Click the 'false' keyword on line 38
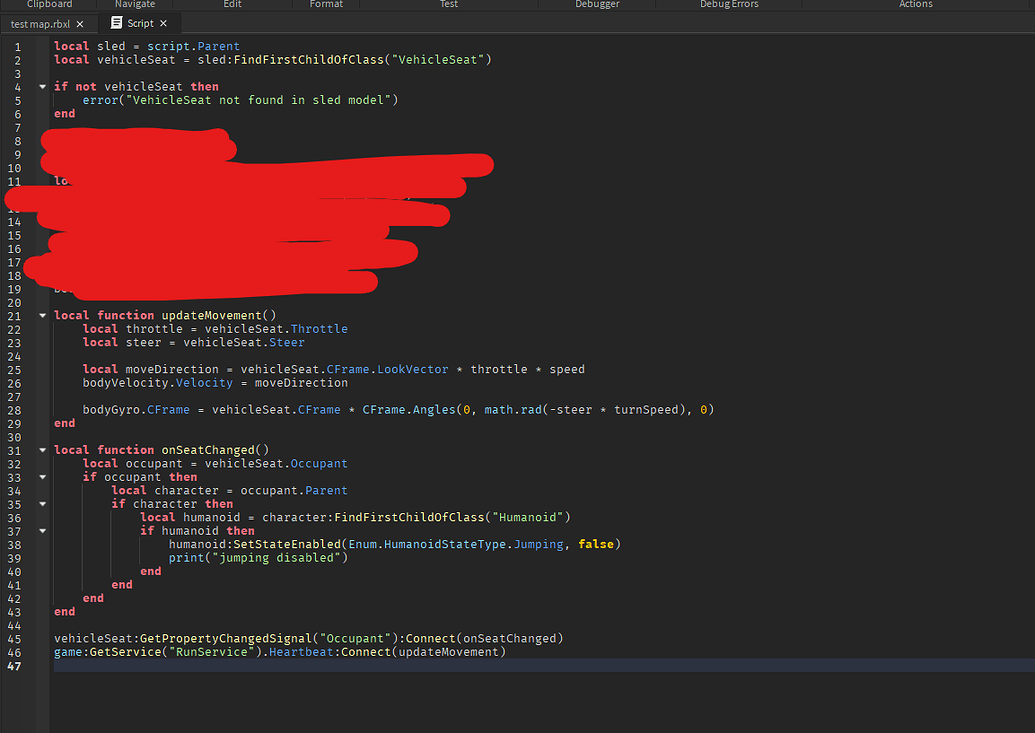The width and height of the screenshot is (1035, 733). tap(596, 544)
